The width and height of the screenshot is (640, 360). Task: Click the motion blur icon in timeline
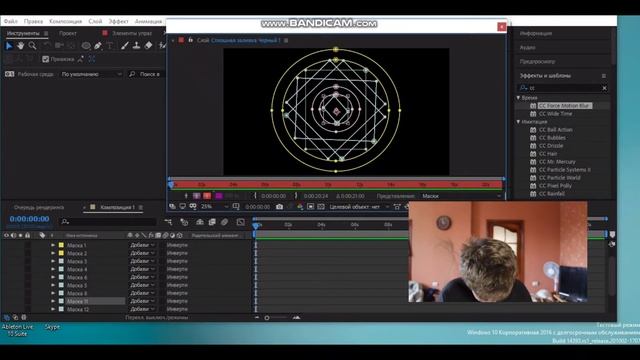coord(224,222)
